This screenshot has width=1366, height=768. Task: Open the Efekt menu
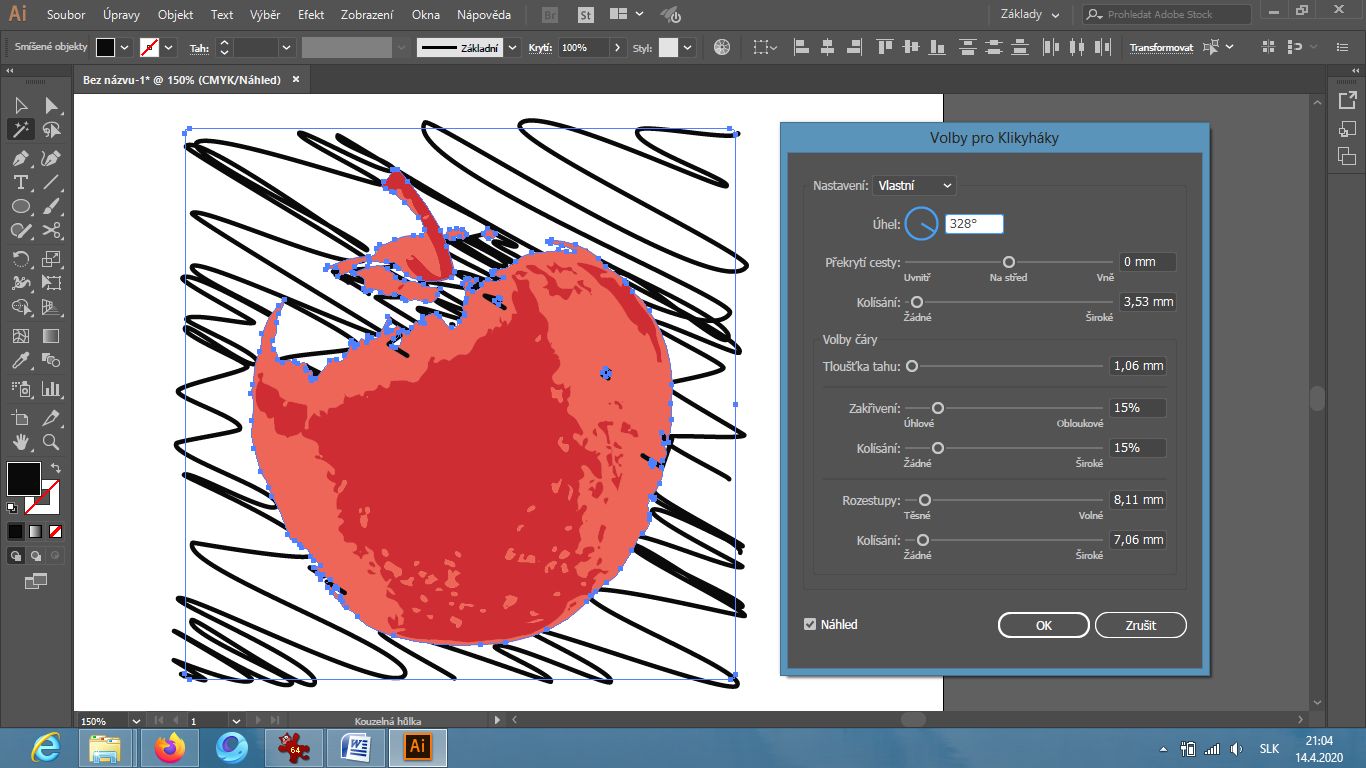tap(310, 15)
